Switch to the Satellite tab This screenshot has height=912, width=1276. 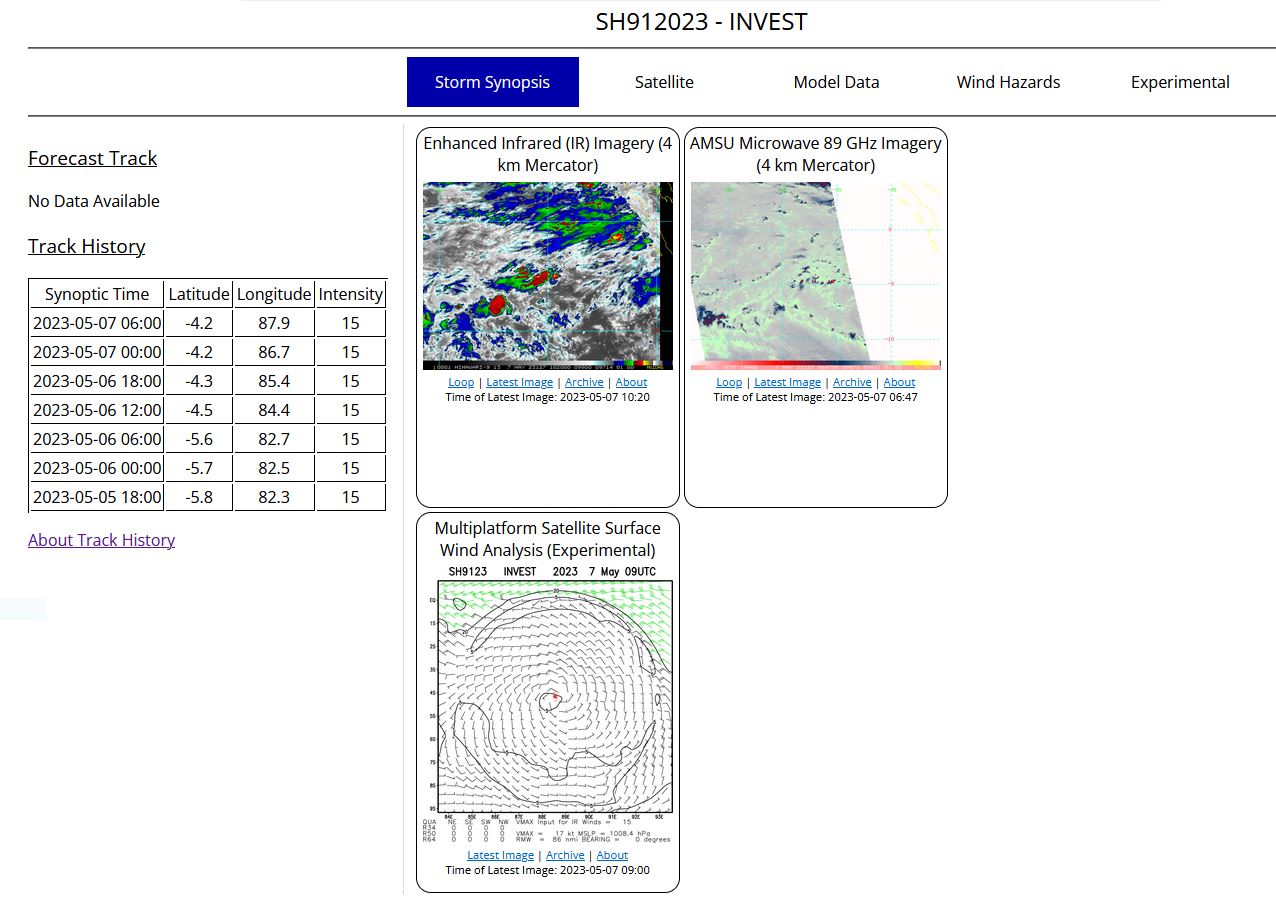(x=664, y=82)
